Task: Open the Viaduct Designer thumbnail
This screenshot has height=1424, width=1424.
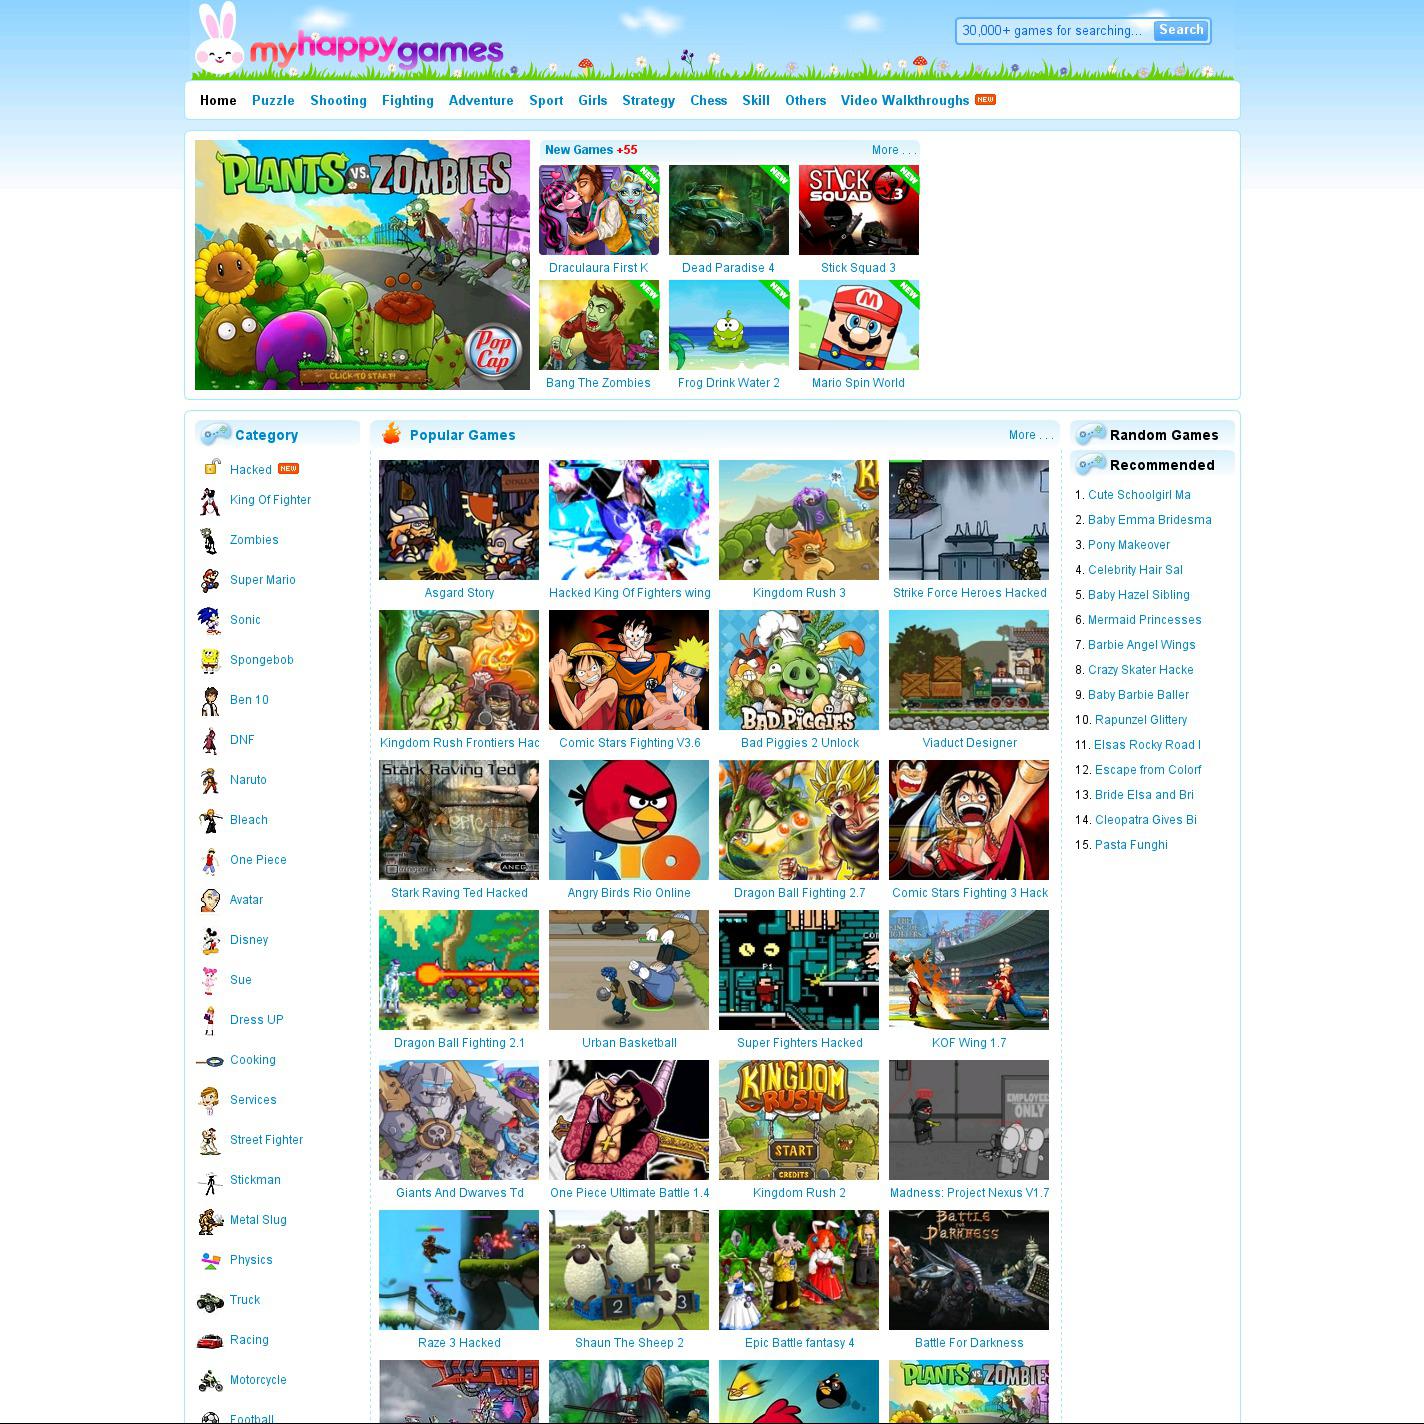Action: (969, 670)
